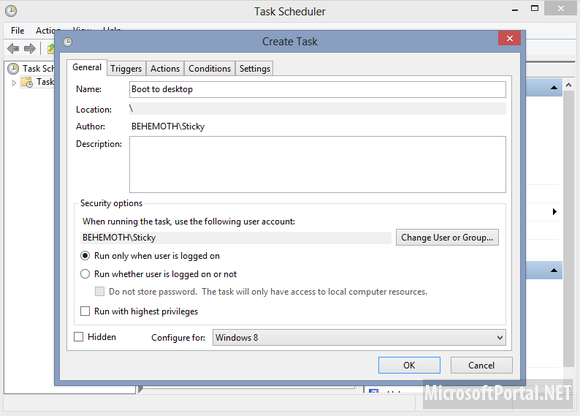This screenshot has height=416, width=580.
Task: Open the Conditions tab
Action: pyautogui.click(x=209, y=68)
